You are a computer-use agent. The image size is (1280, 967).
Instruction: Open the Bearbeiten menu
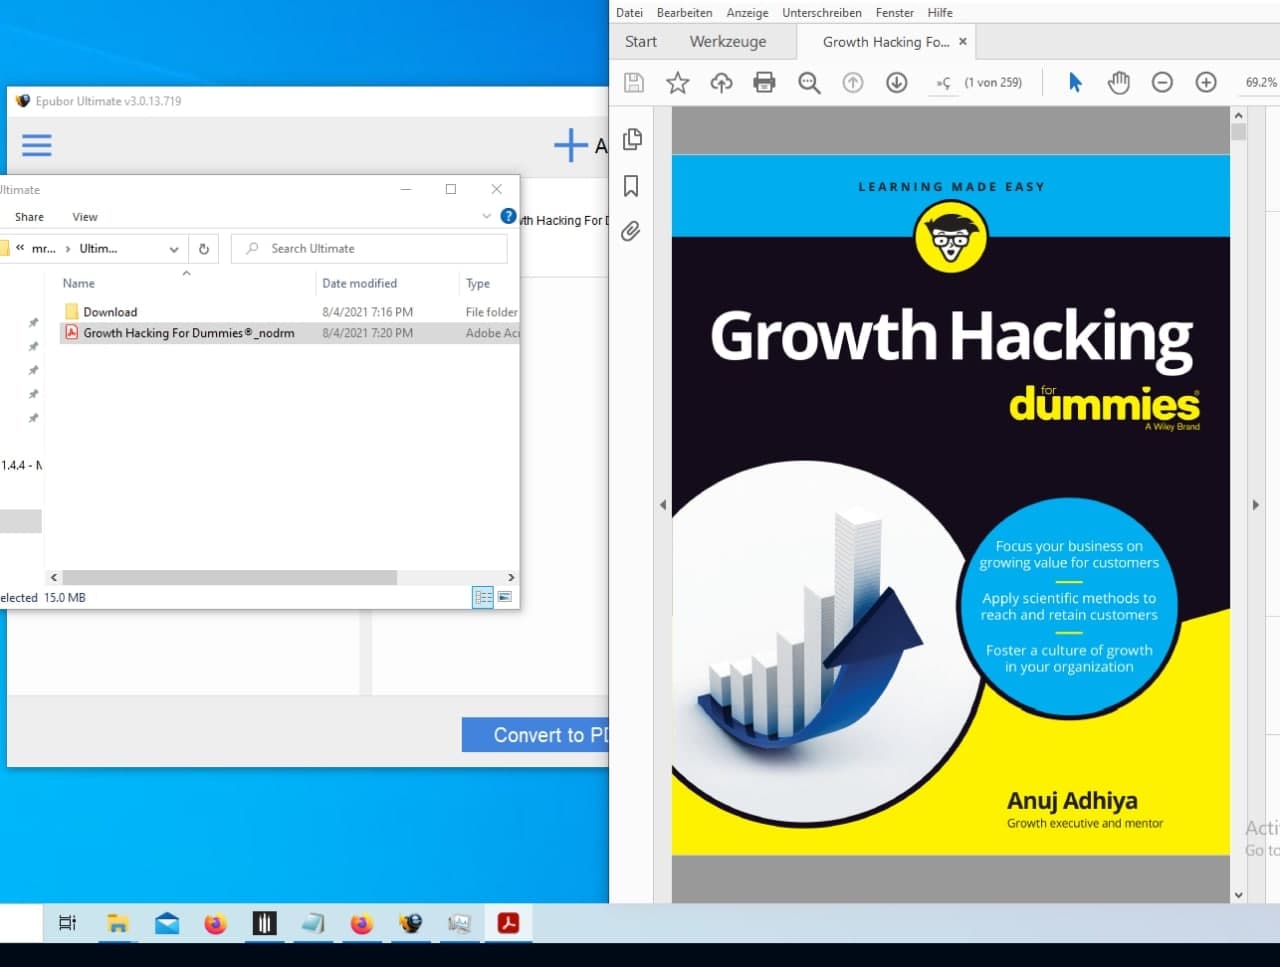684,13
